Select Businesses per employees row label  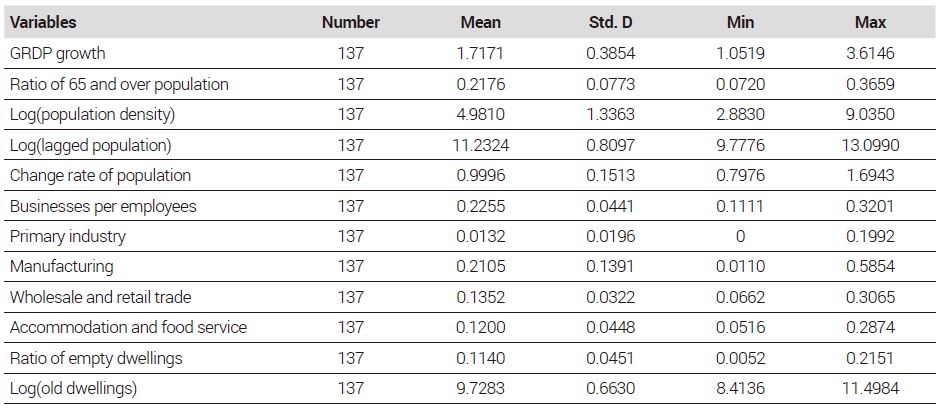pos(103,206)
